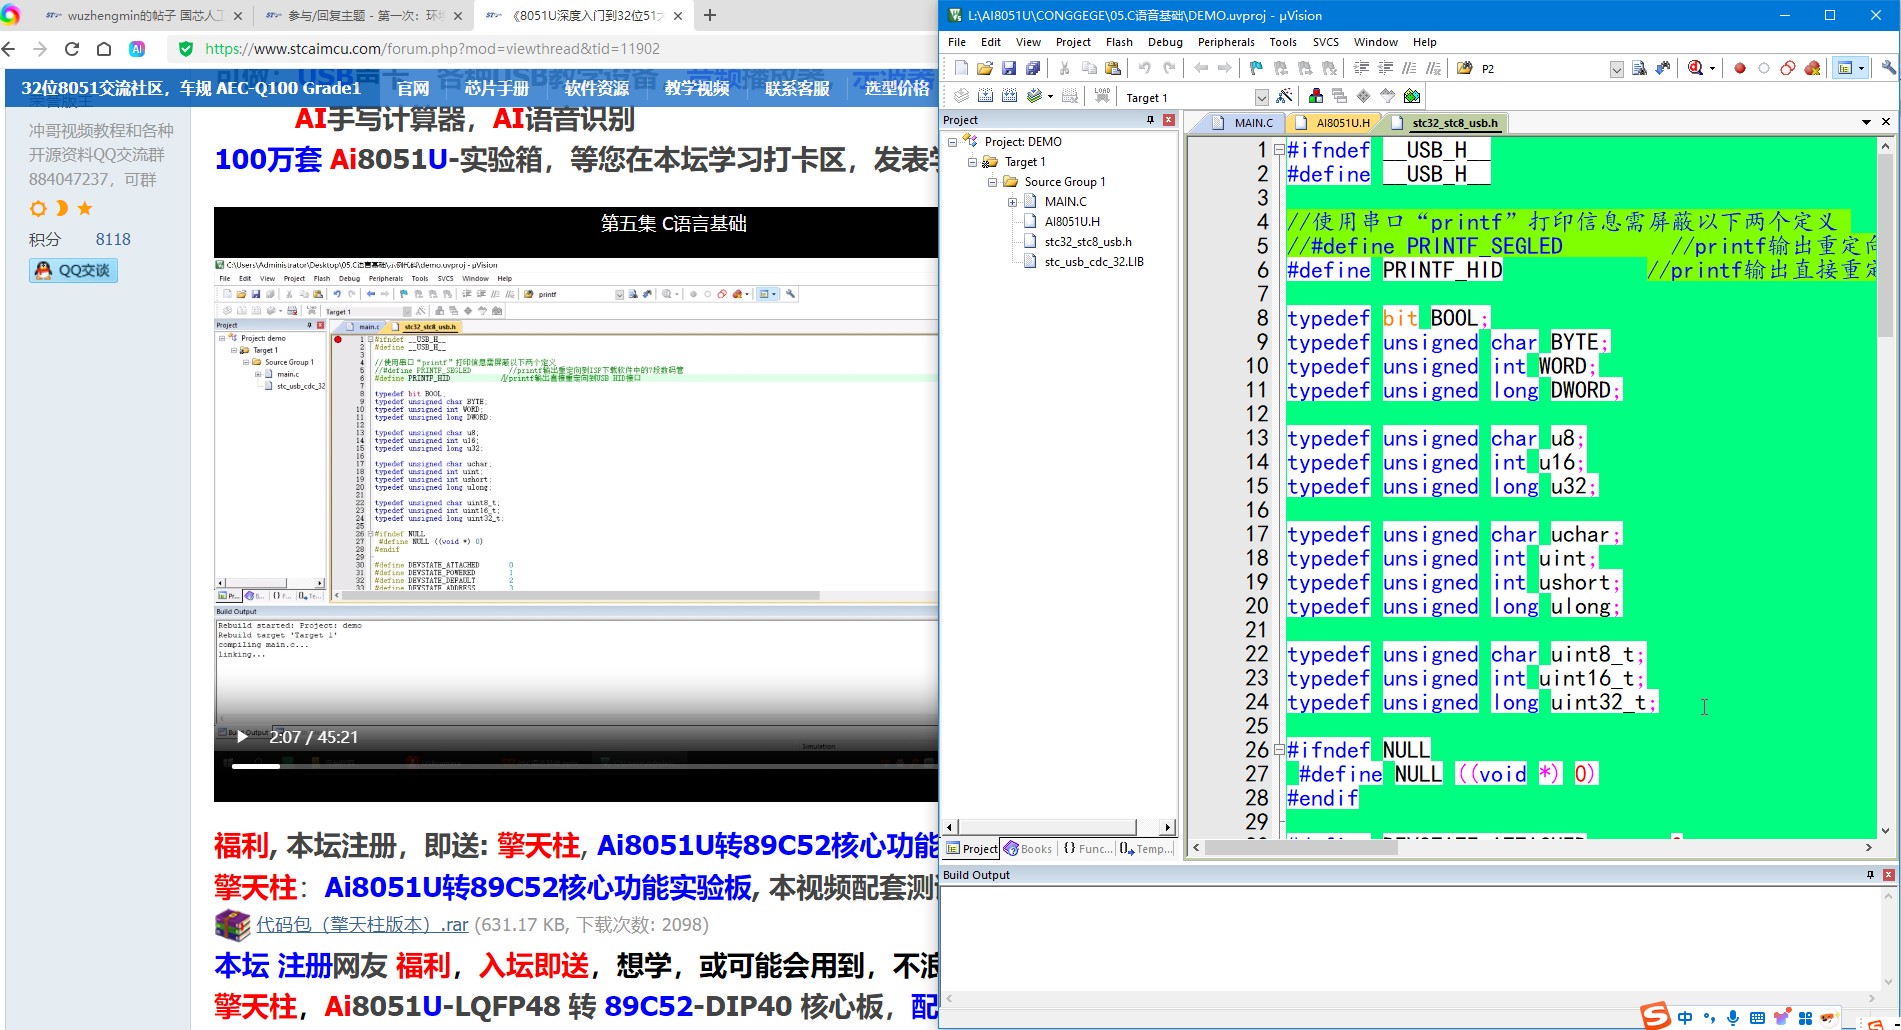Open the File menu in µVision
The image size is (1901, 1030).
pyautogui.click(x=957, y=42)
